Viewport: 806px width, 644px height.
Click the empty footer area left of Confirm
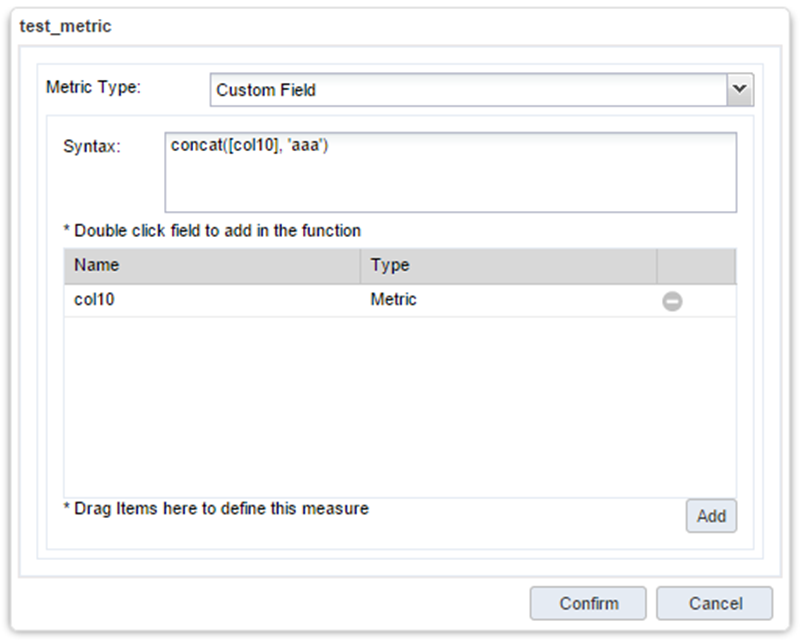[270, 603]
